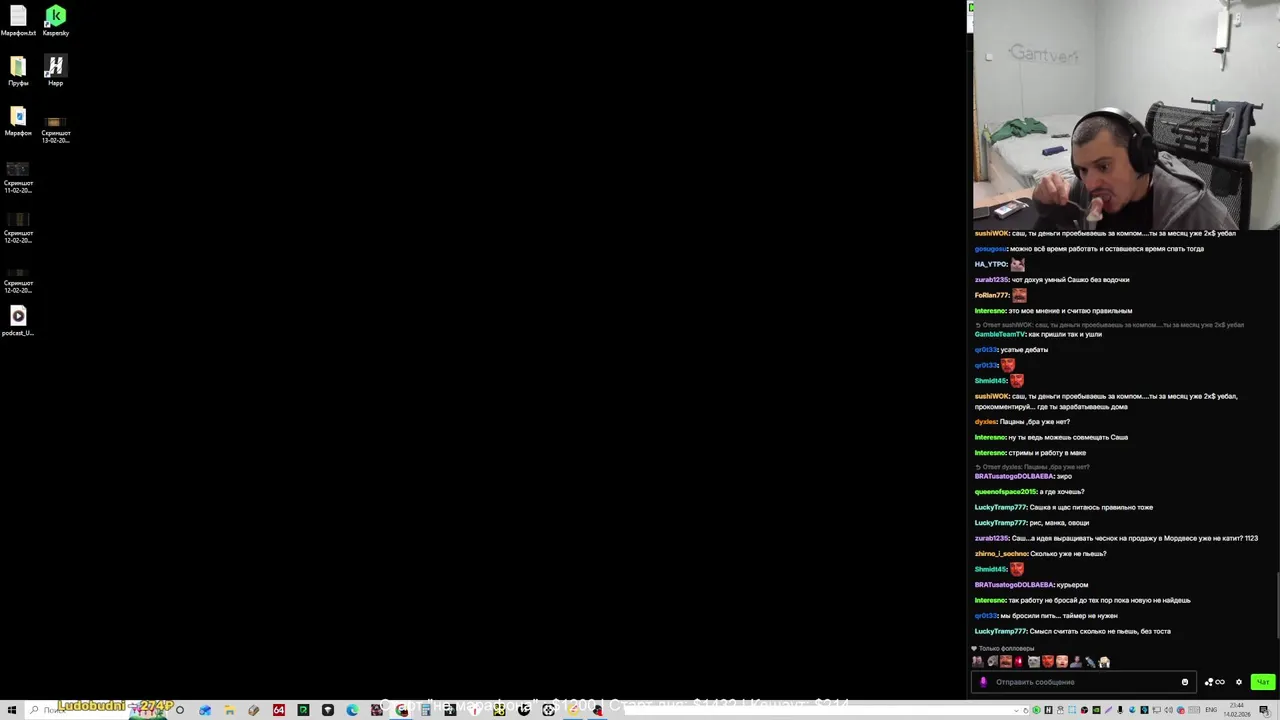This screenshot has height=720, width=1280.
Task: Open the podcast_U media file on desktop
Action: [x=18, y=320]
